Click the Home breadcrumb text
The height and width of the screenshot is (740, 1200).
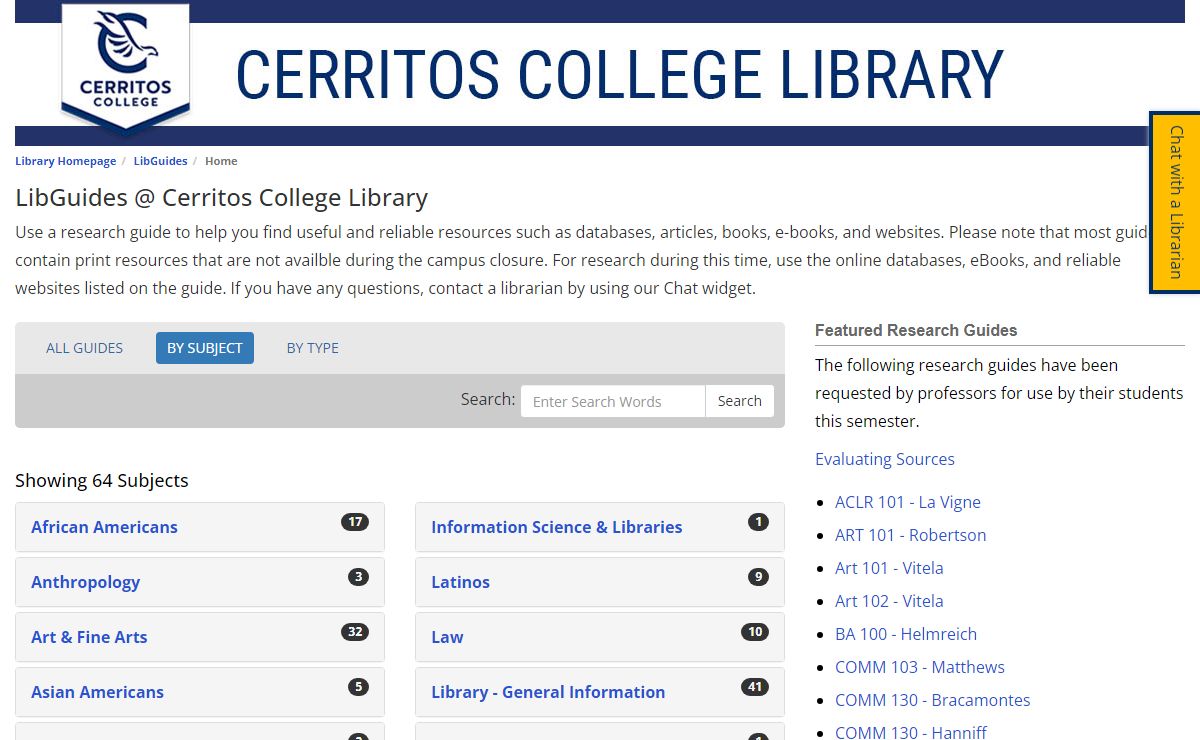click(221, 161)
